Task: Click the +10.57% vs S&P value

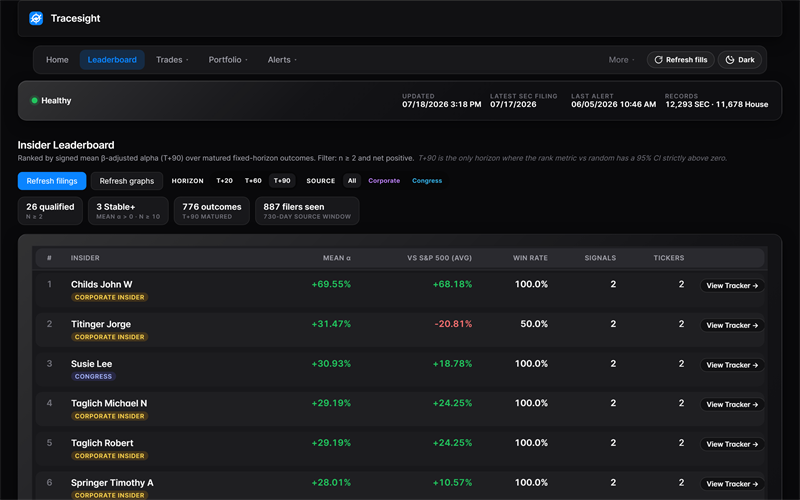Action: coord(453,483)
